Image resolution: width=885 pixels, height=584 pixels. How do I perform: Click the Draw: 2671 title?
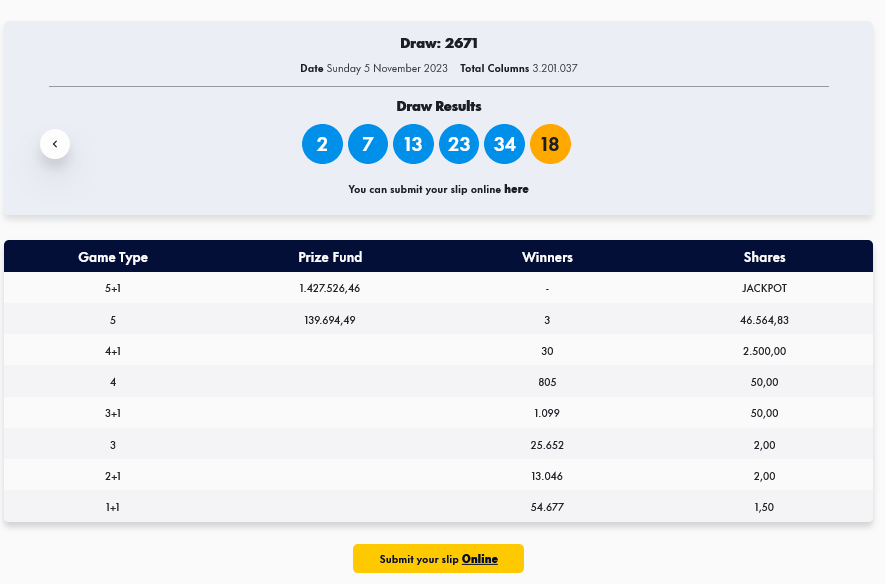(x=439, y=44)
